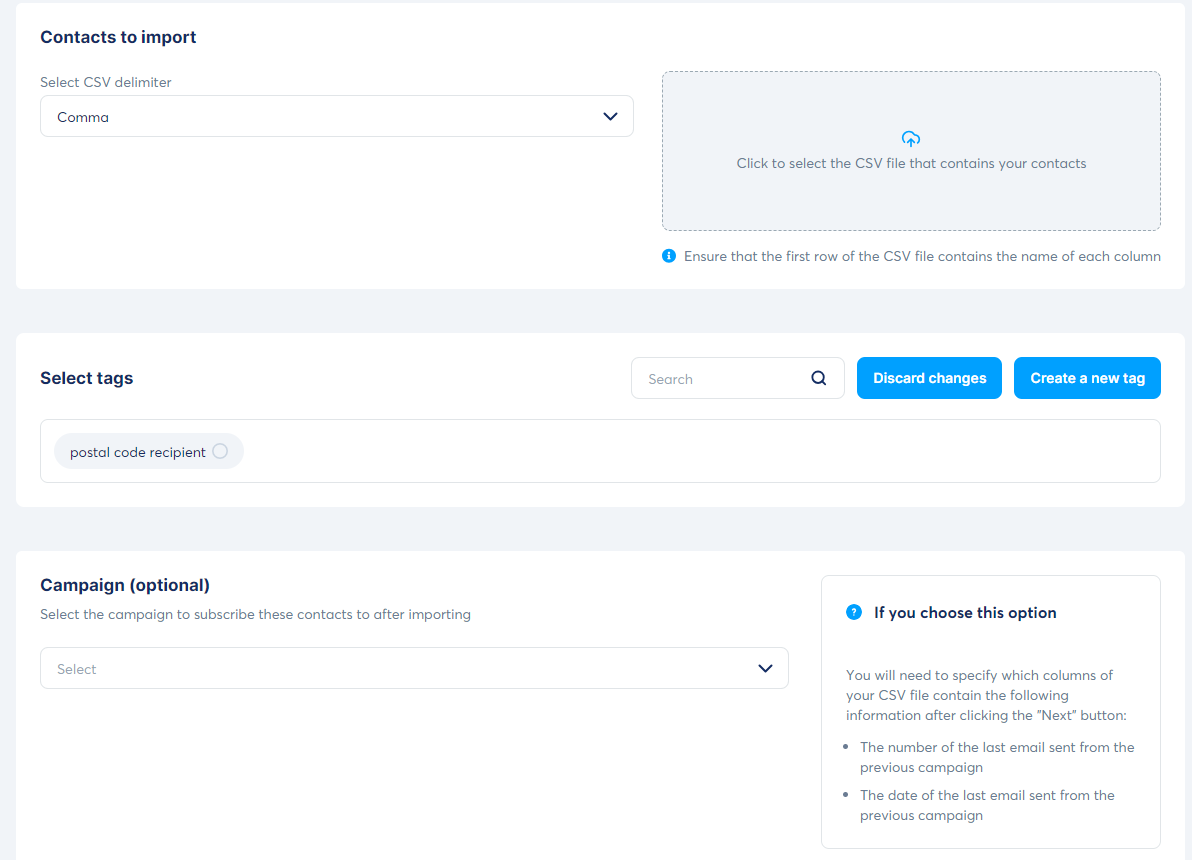This screenshot has width=1192, height=860.
Task: Click the search magnifier icon
Action: (819, 378)
